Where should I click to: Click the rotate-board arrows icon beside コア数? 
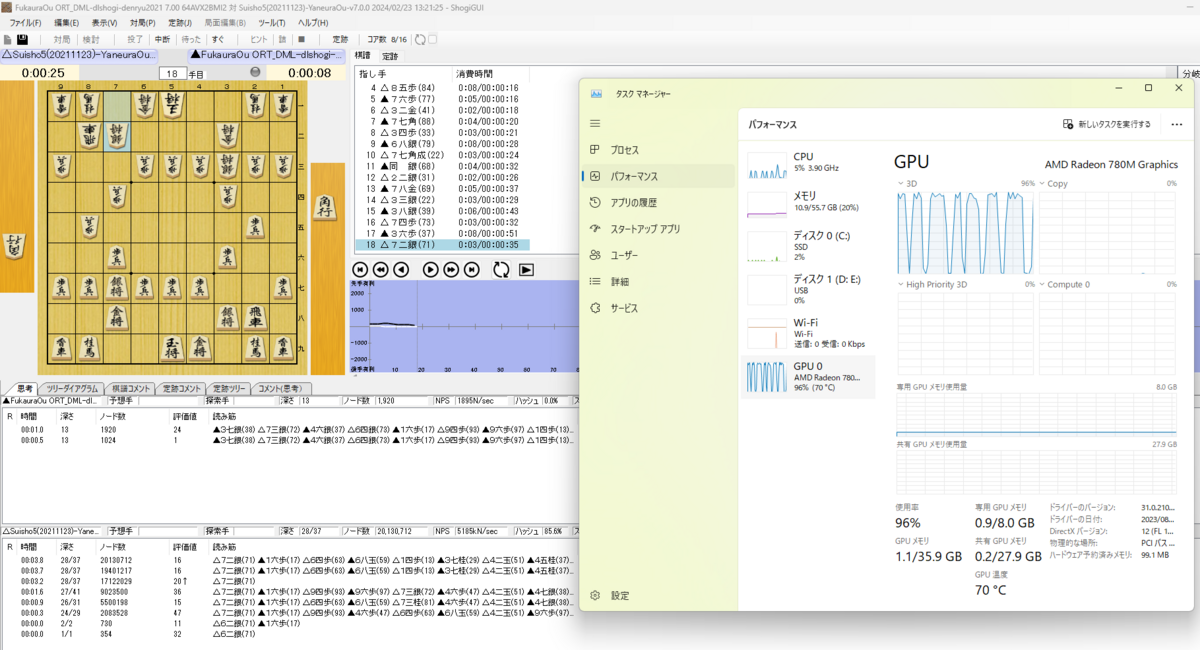tap(420, 39)
